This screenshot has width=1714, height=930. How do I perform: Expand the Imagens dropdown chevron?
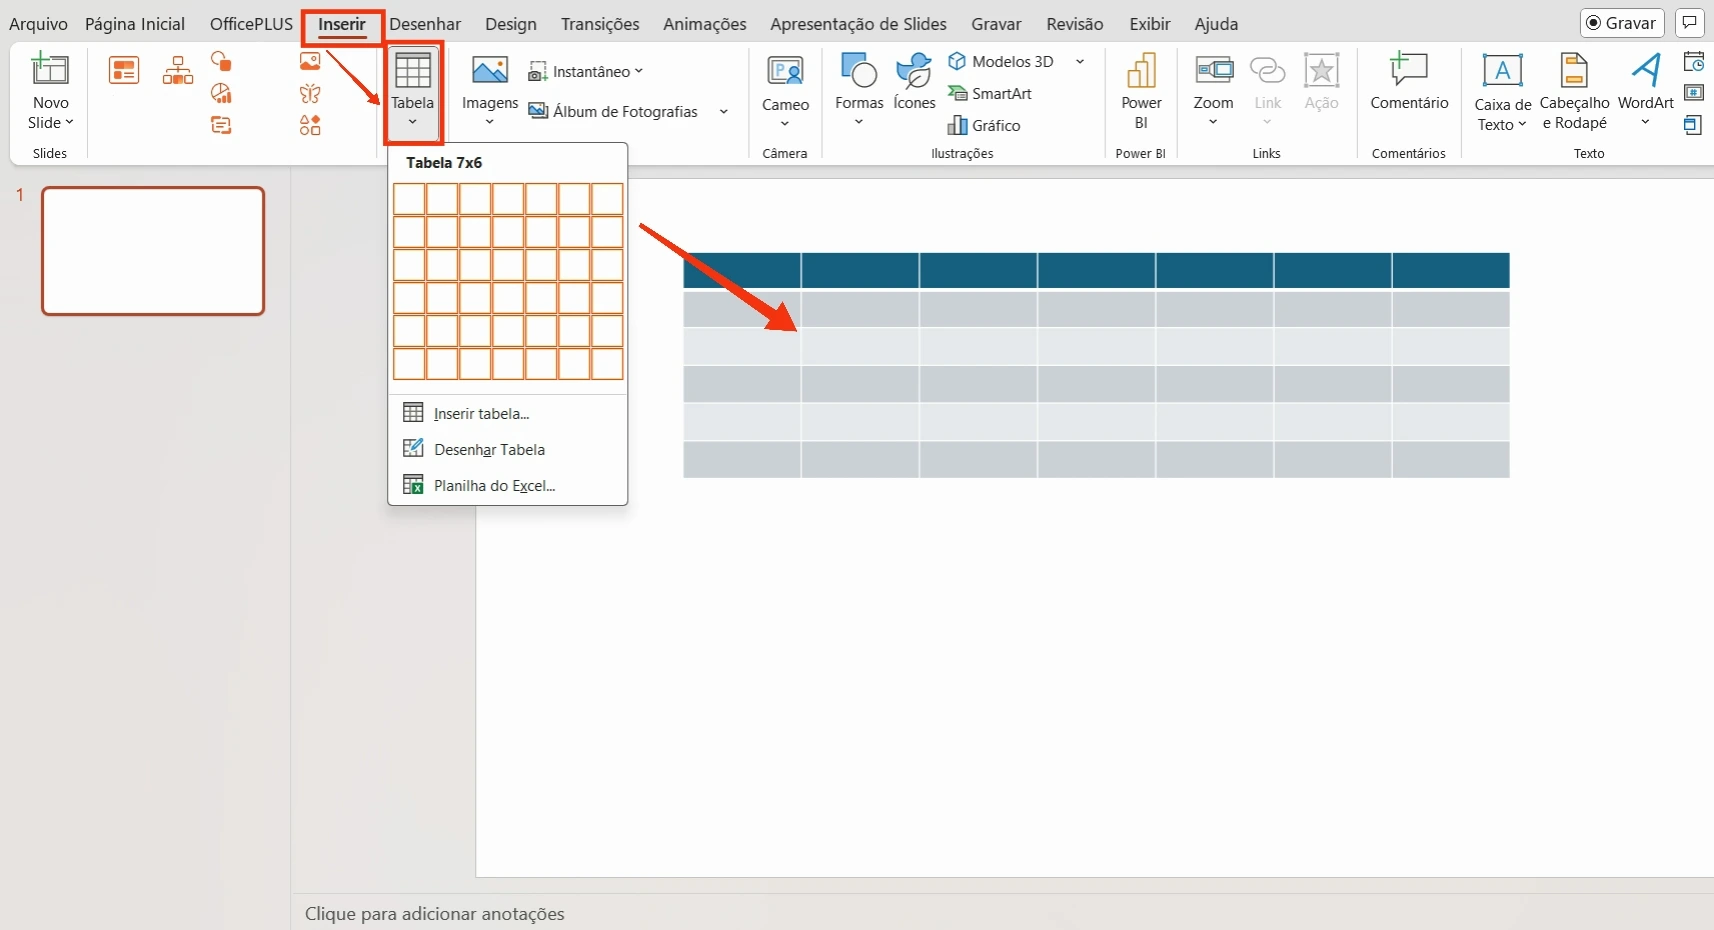[490, 122]
